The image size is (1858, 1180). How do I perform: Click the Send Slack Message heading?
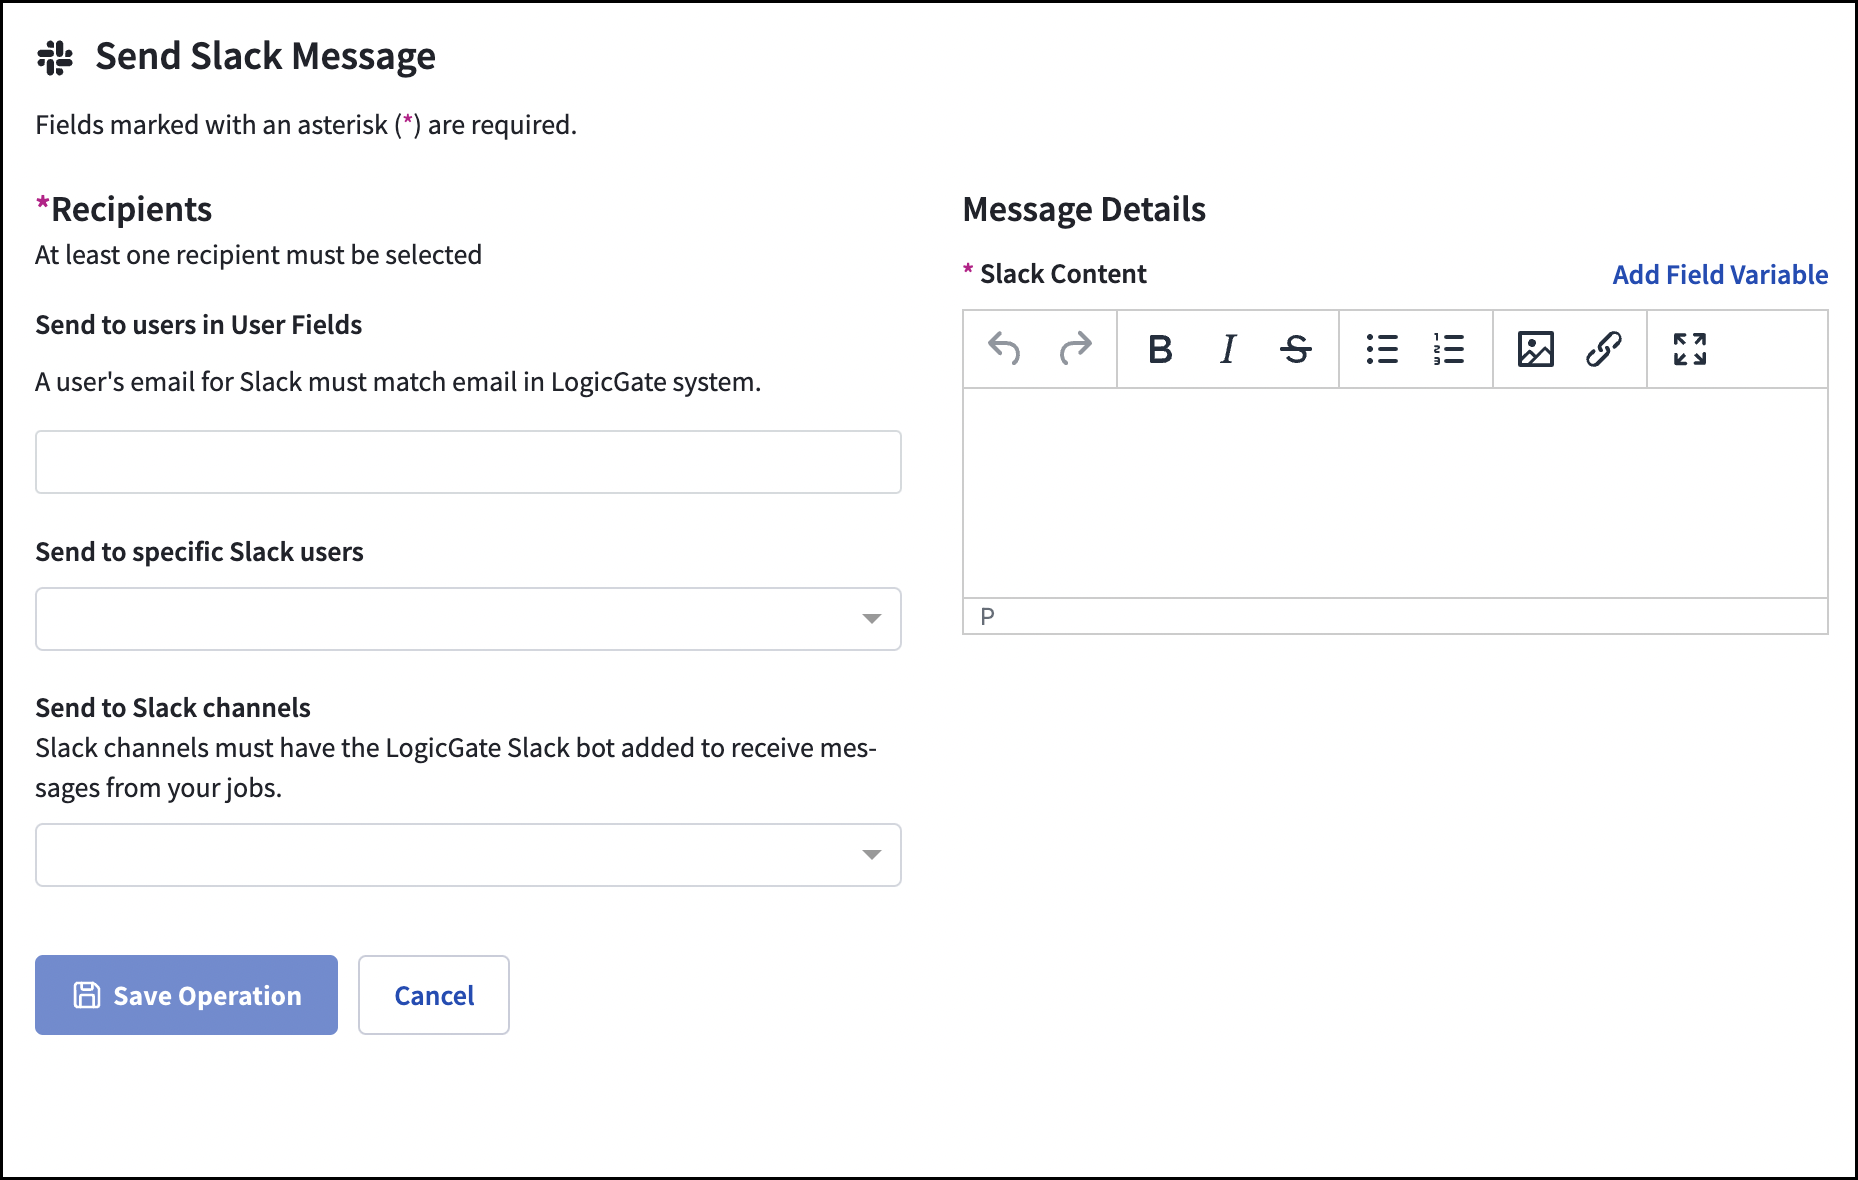click(265, 57)
